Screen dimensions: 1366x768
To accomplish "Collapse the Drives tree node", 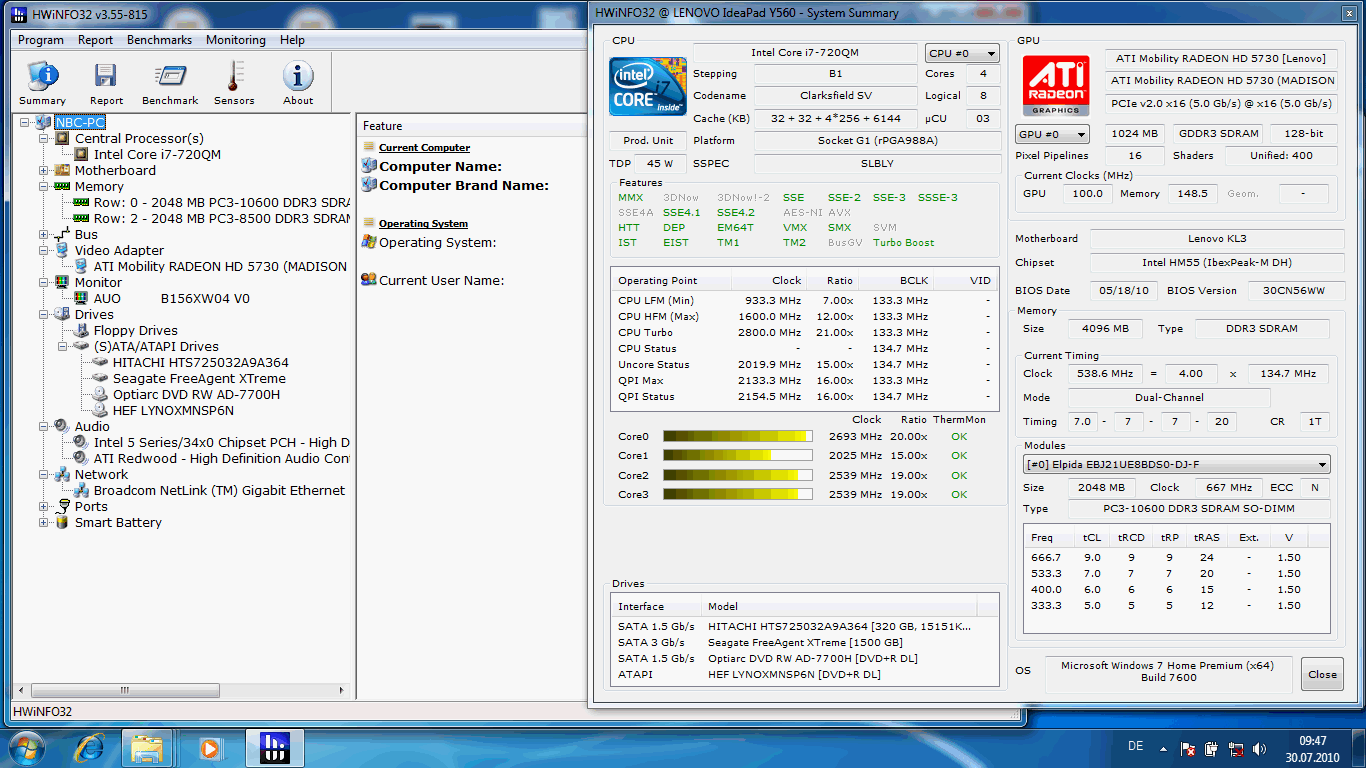I will 44,314.
